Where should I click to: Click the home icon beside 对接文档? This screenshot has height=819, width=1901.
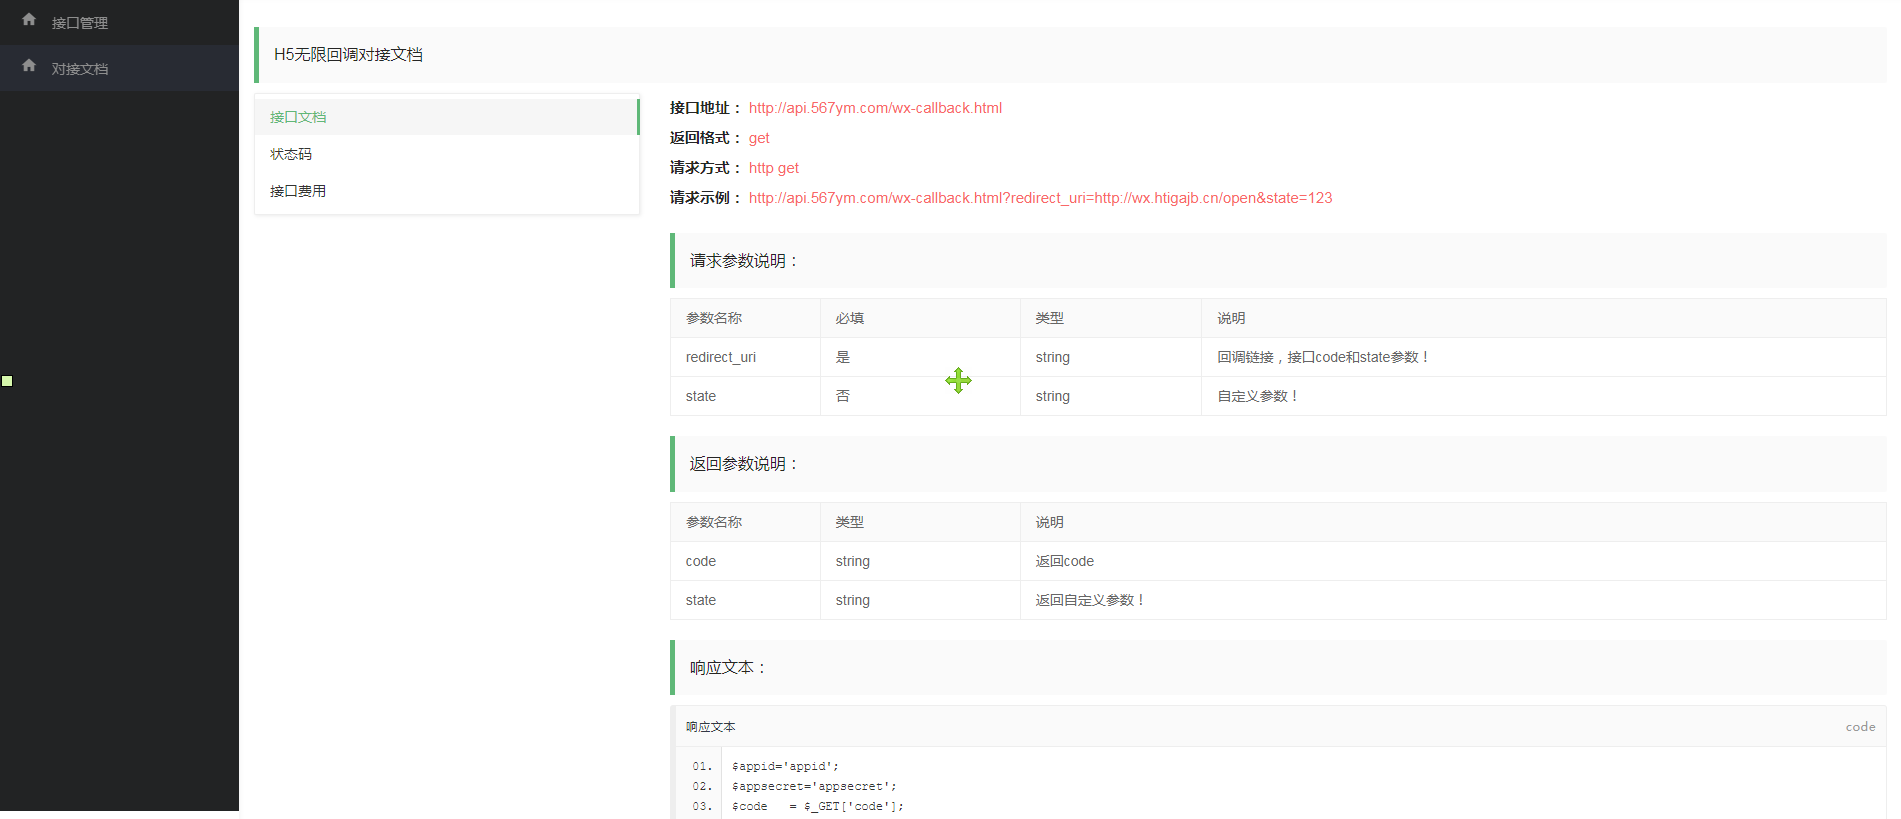click(29, 66)
